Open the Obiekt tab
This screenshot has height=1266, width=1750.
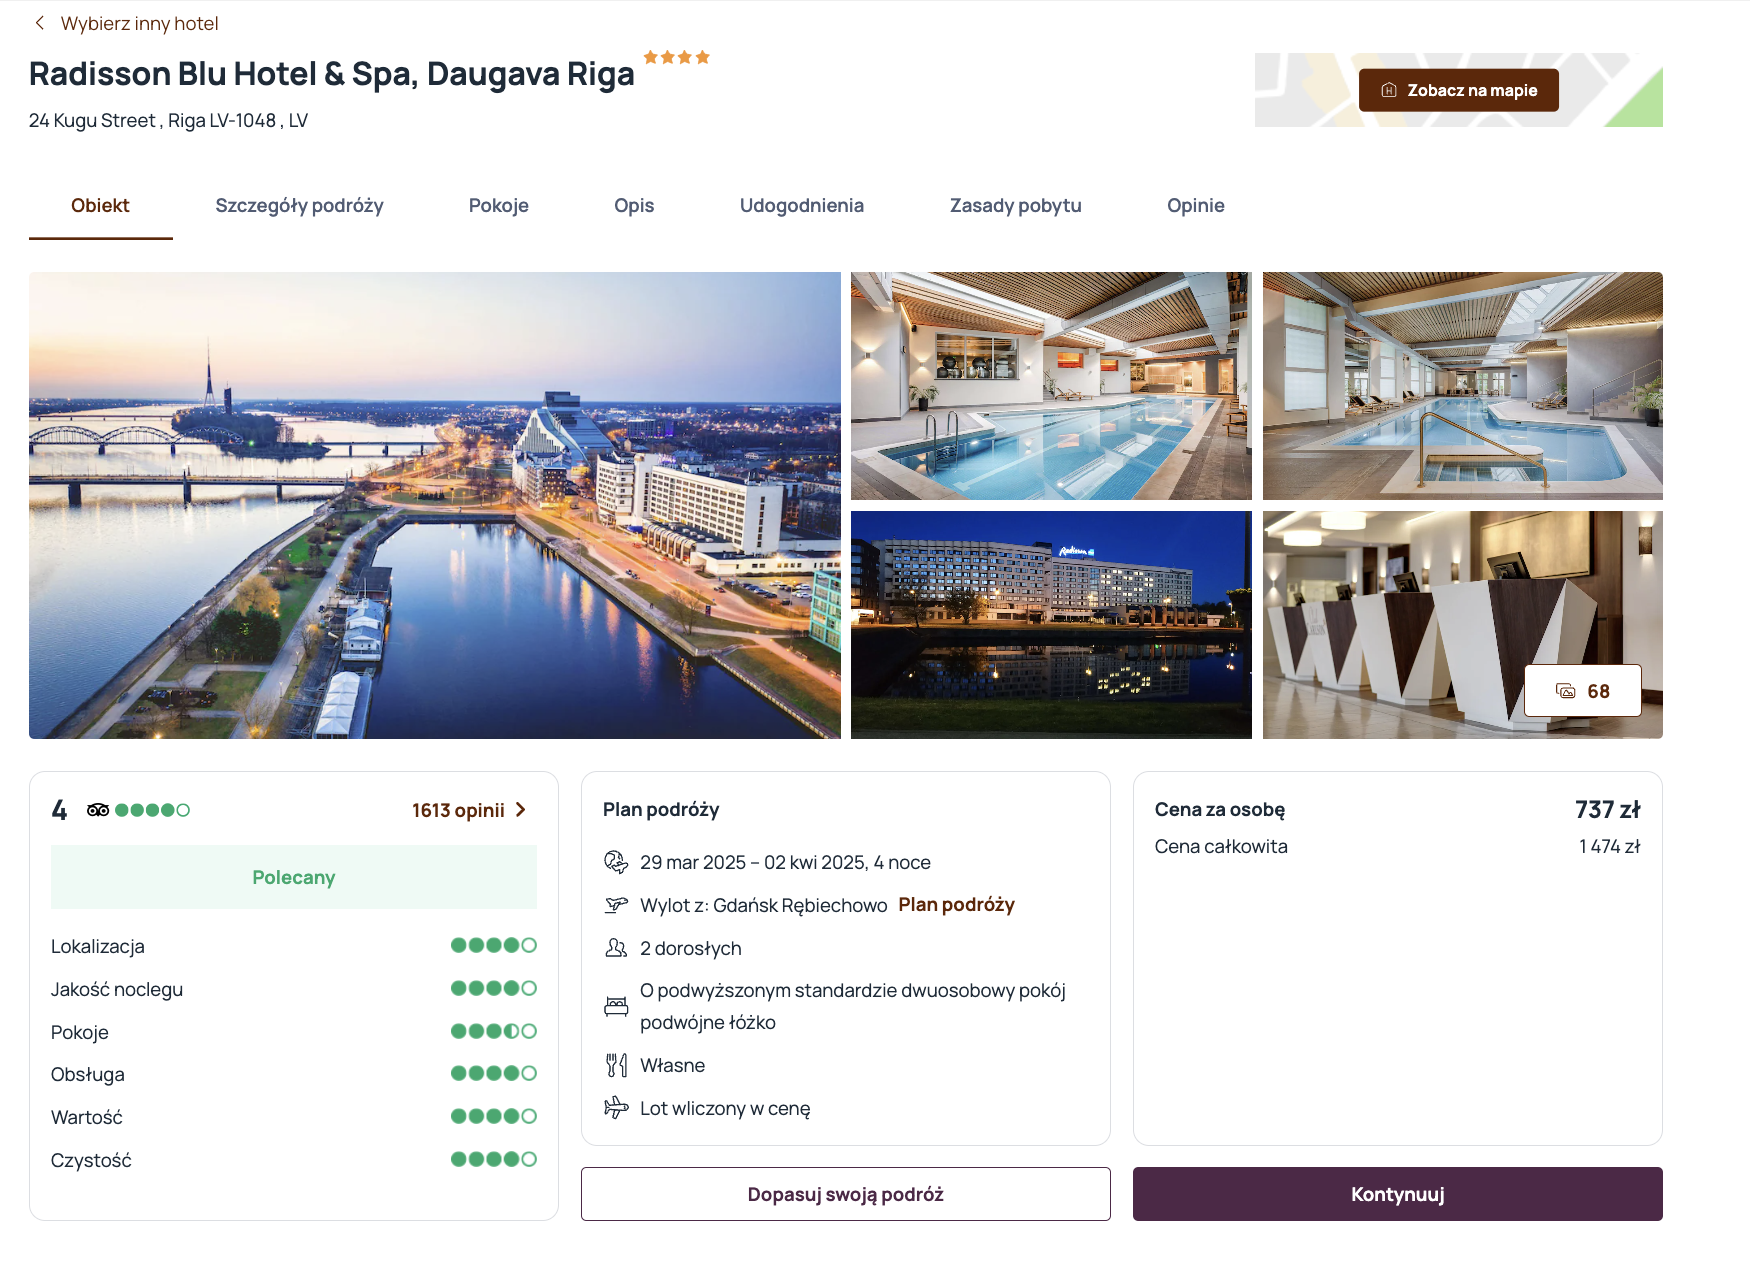100,205
